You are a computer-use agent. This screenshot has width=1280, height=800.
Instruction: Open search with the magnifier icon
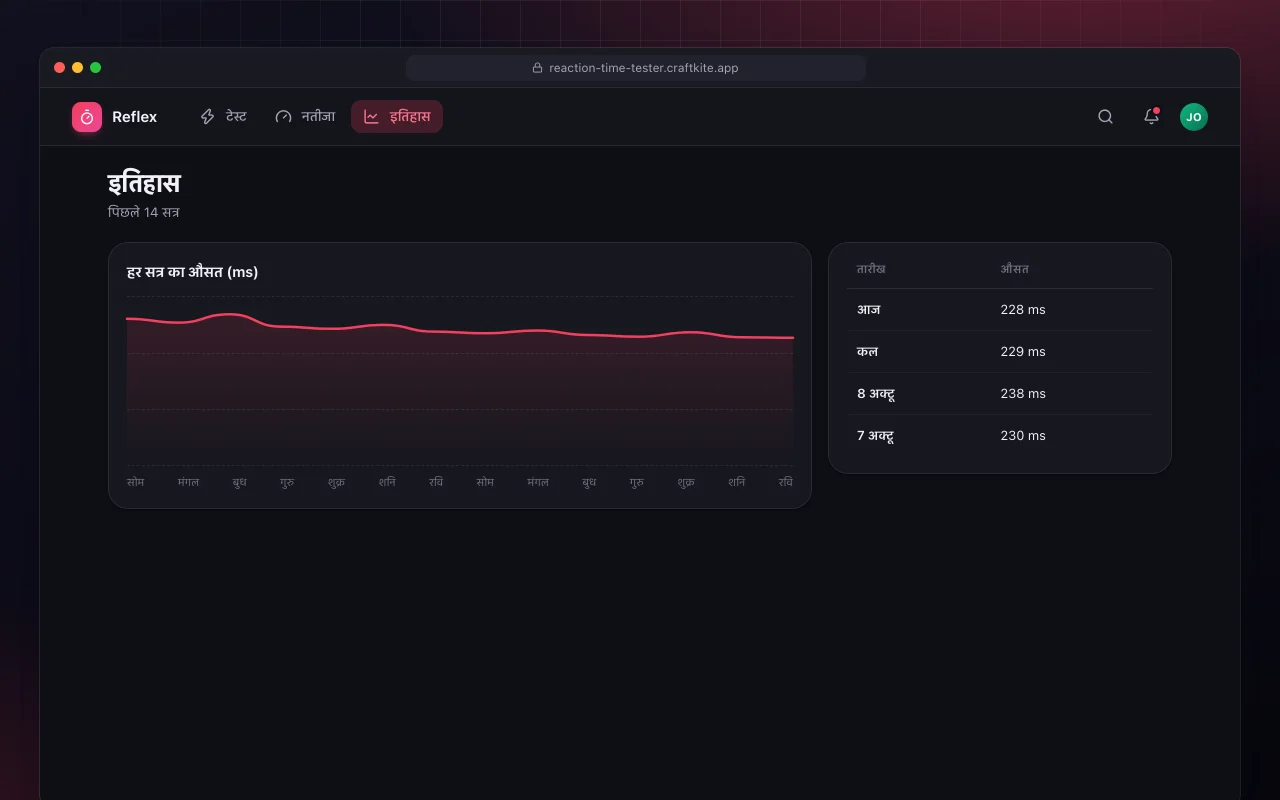(1105, 117)
